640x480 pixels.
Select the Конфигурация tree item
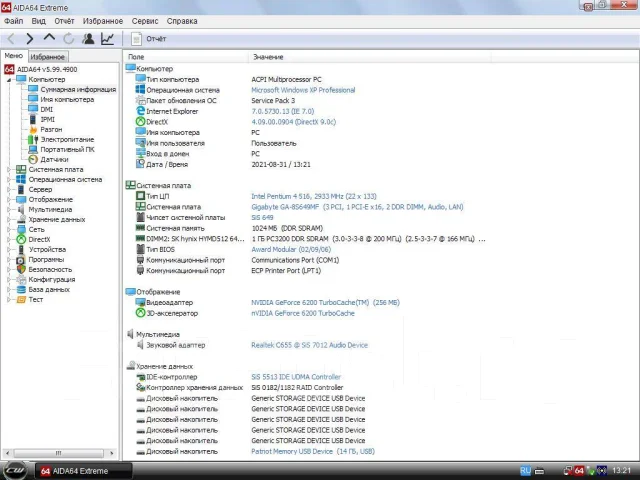pos(52,280)
